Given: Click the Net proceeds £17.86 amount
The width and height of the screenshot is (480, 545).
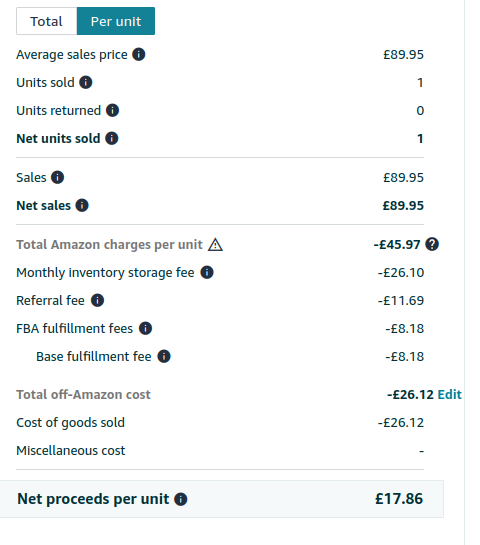Looking at the screenshot, I should tap(399, 499).
